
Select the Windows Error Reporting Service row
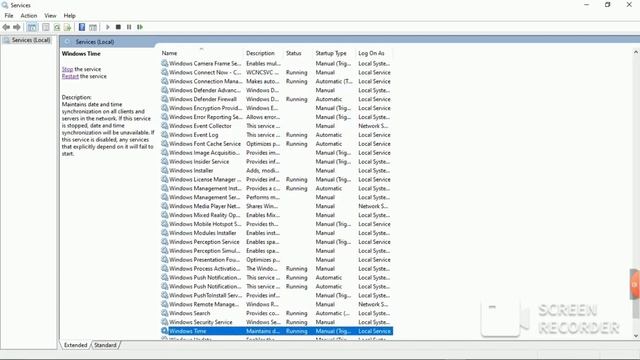276,117
